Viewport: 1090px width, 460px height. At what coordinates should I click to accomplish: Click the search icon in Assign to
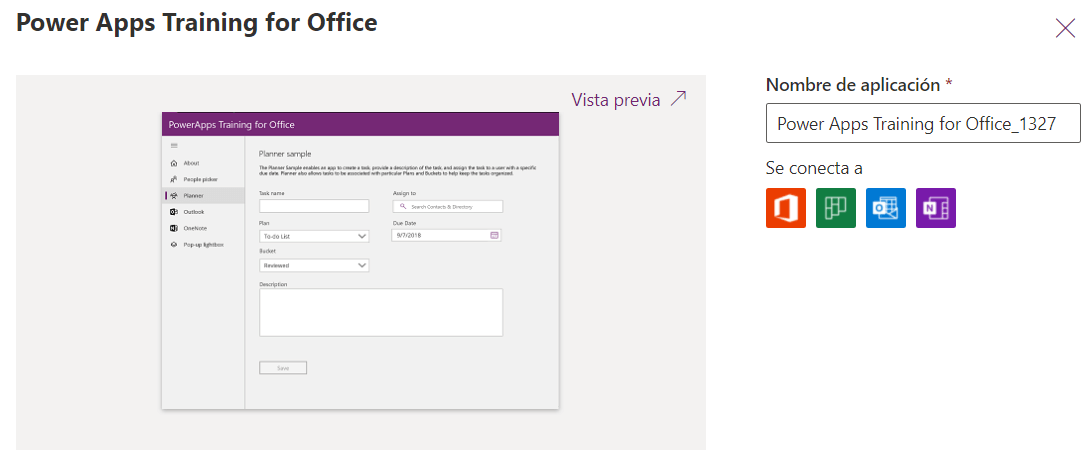(402, 206)
